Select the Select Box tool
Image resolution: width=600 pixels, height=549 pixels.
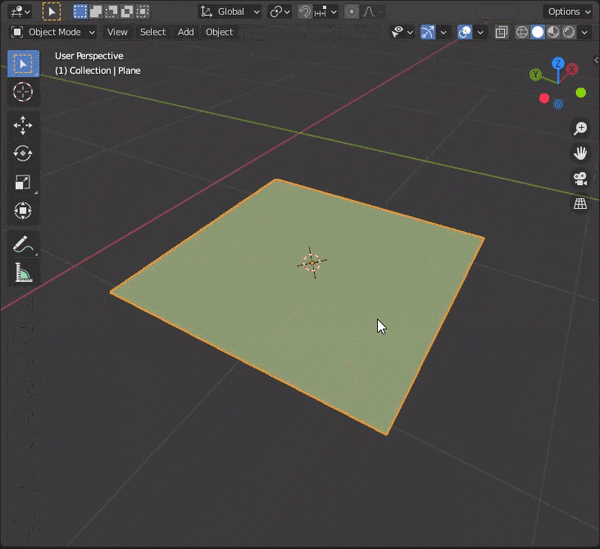(23, 64)
